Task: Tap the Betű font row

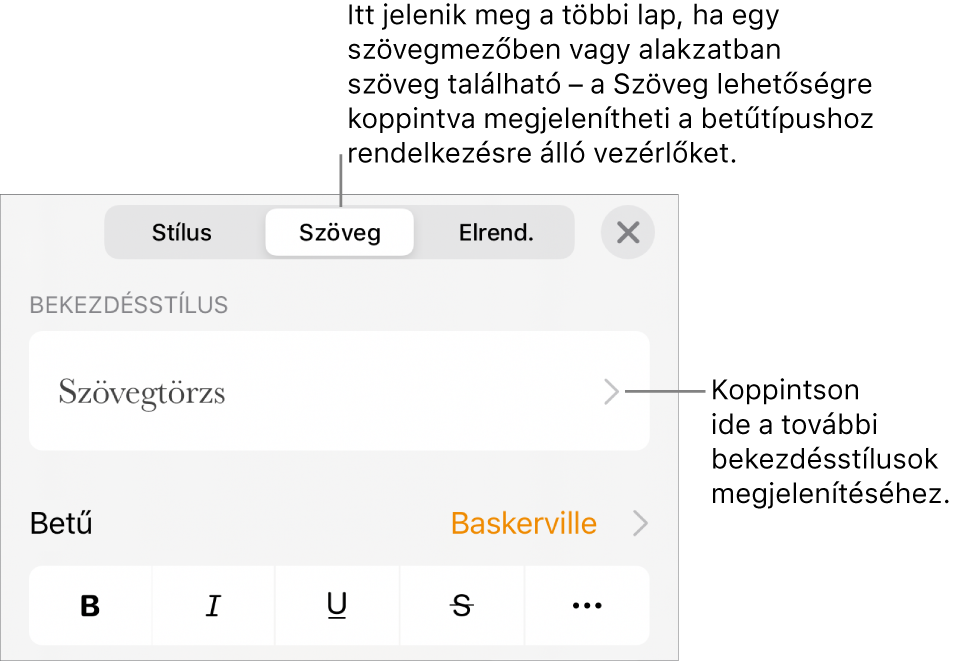Action: pyautogui.click(x=61, y=523)
